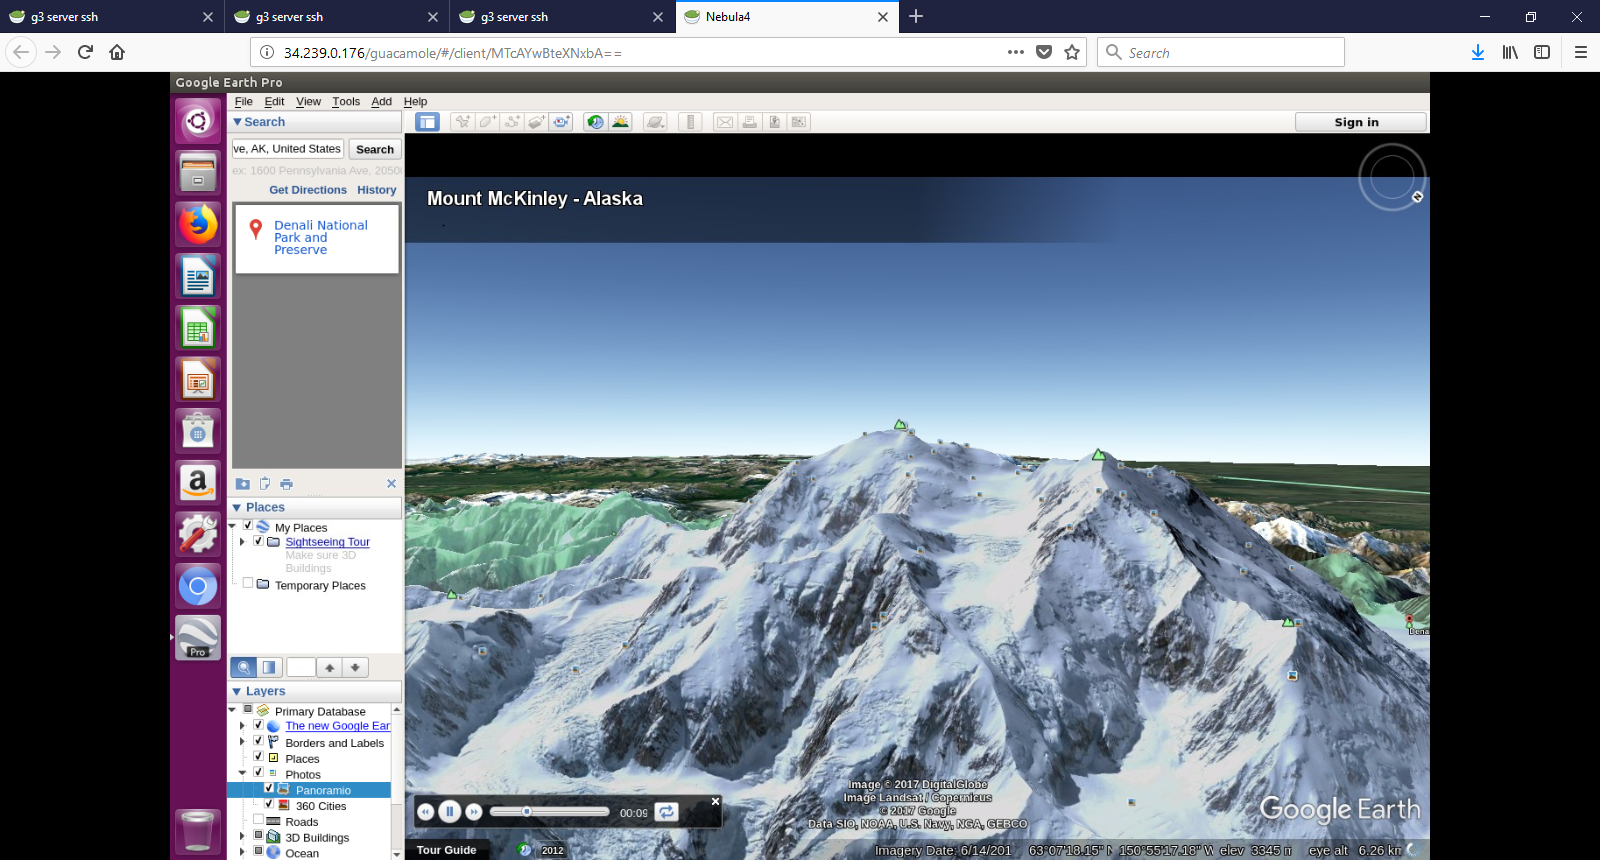1600x860 pixels.
Task: Add a placemark from the toolbar
Action: (x=462, y=122)
